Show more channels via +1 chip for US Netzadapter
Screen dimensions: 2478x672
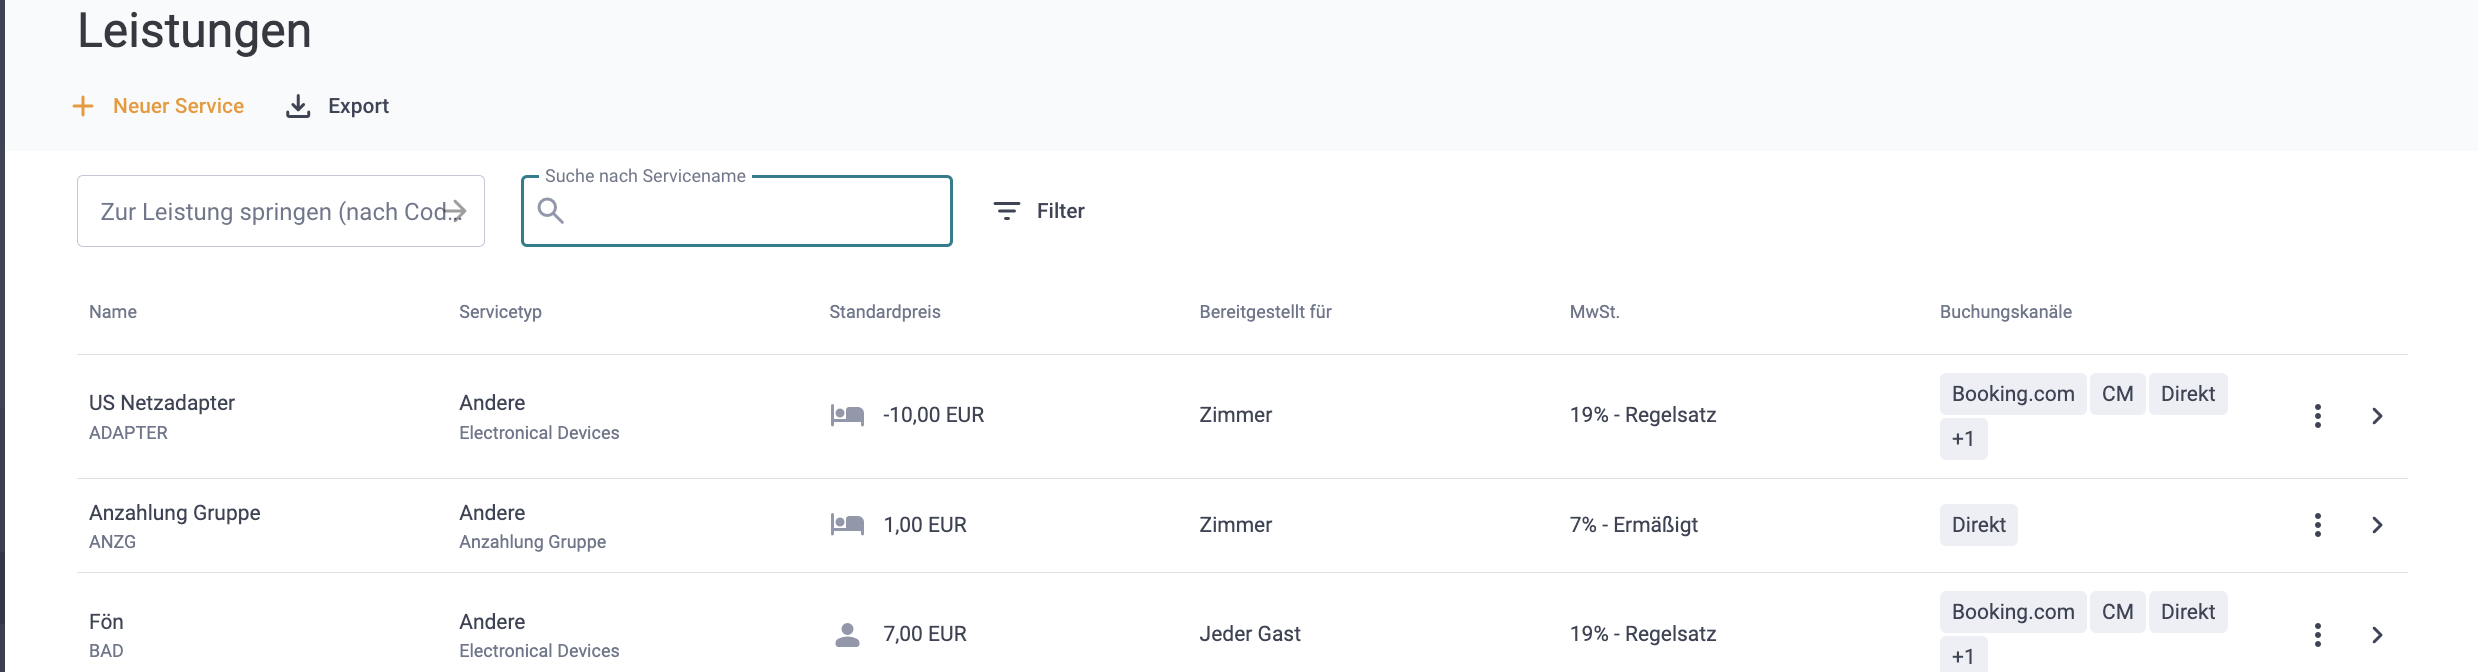pos(1963,439)
